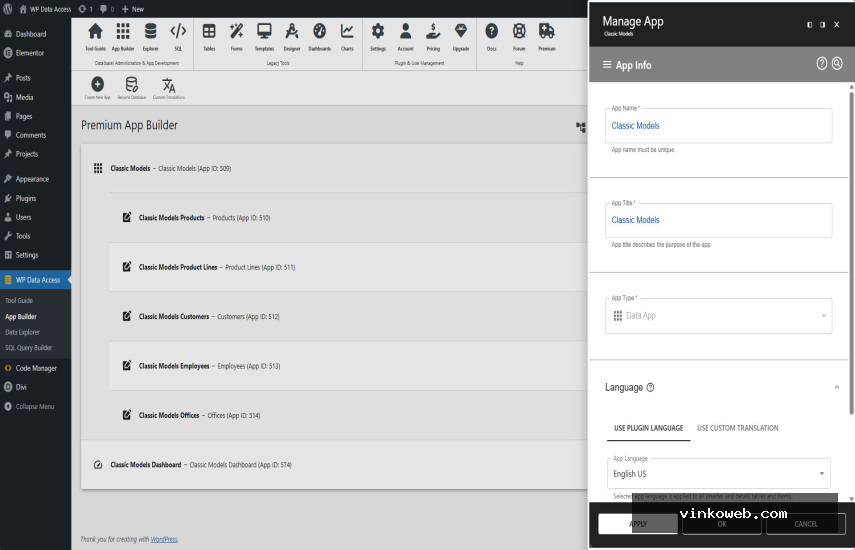Click the Classic Models Dashboard gauge icon
Image resolution: width=855 pixels, height=550 pixels.
(x=98, y=464)
